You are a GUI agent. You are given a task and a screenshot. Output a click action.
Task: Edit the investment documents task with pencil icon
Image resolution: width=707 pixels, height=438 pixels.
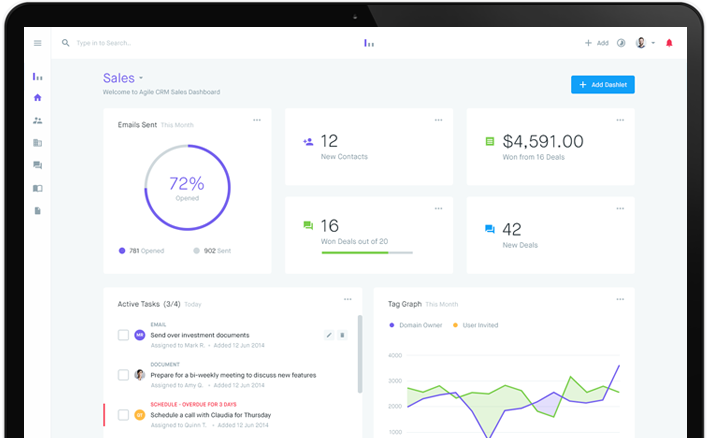click(x=329, y=335)
